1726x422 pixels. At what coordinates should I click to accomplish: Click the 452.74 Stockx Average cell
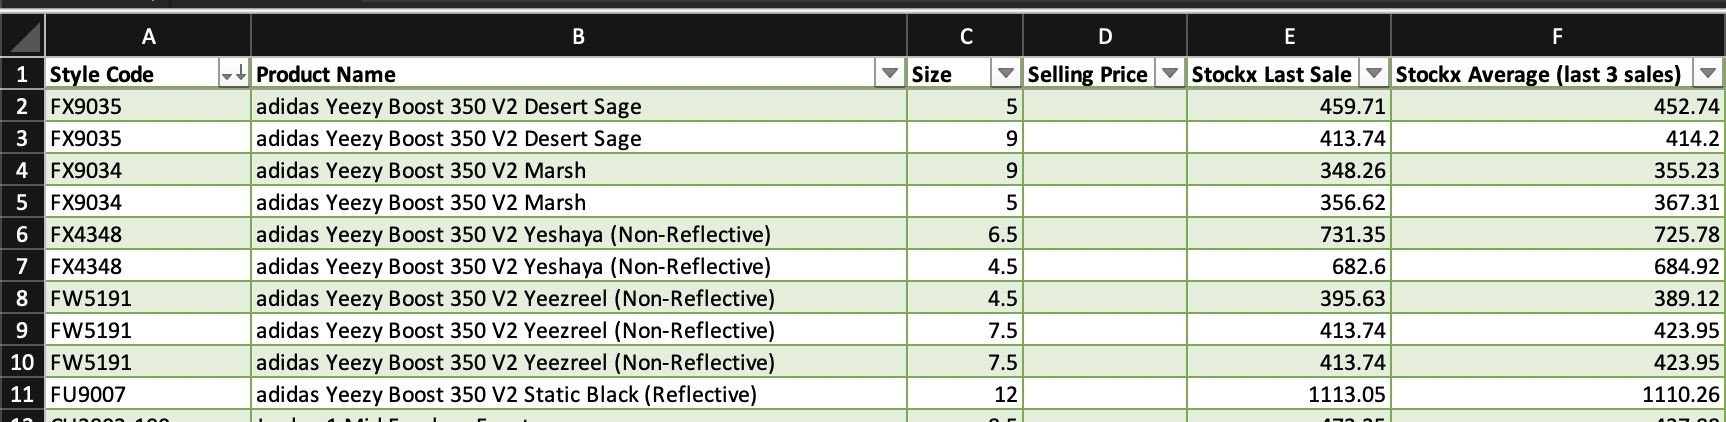(x=1557, y=106)
